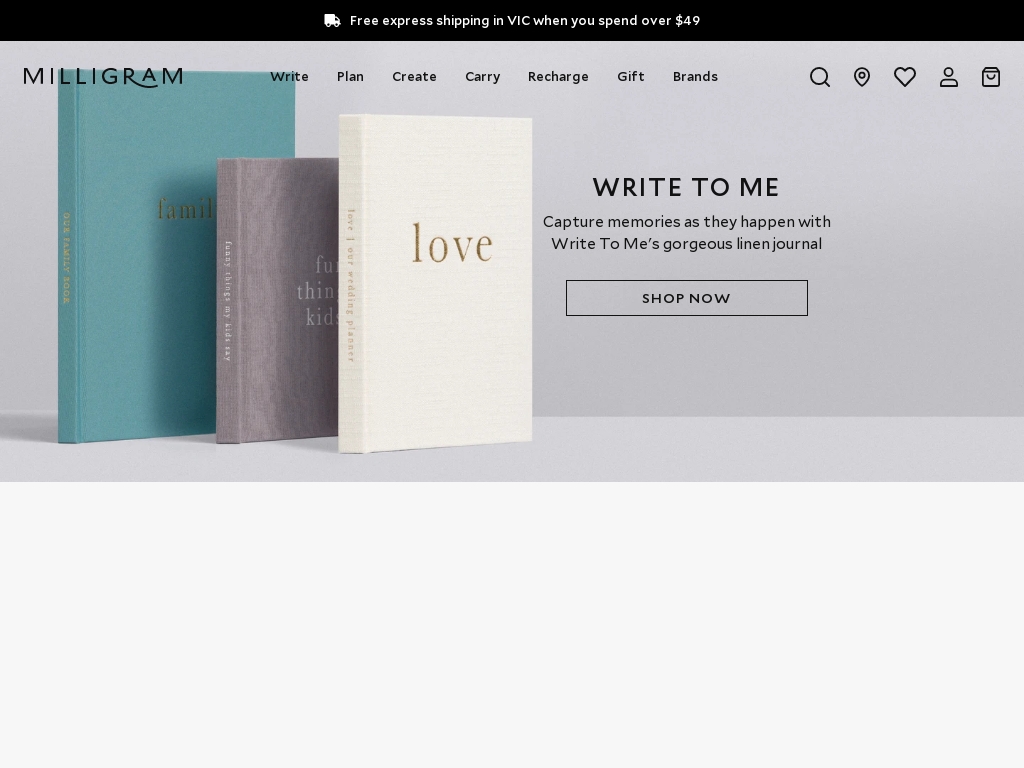Open the Plan menu

(350, 77)
